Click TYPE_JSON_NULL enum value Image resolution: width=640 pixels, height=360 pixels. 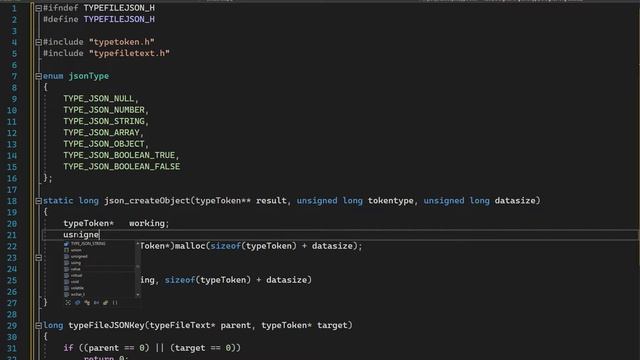pos(98,99)
